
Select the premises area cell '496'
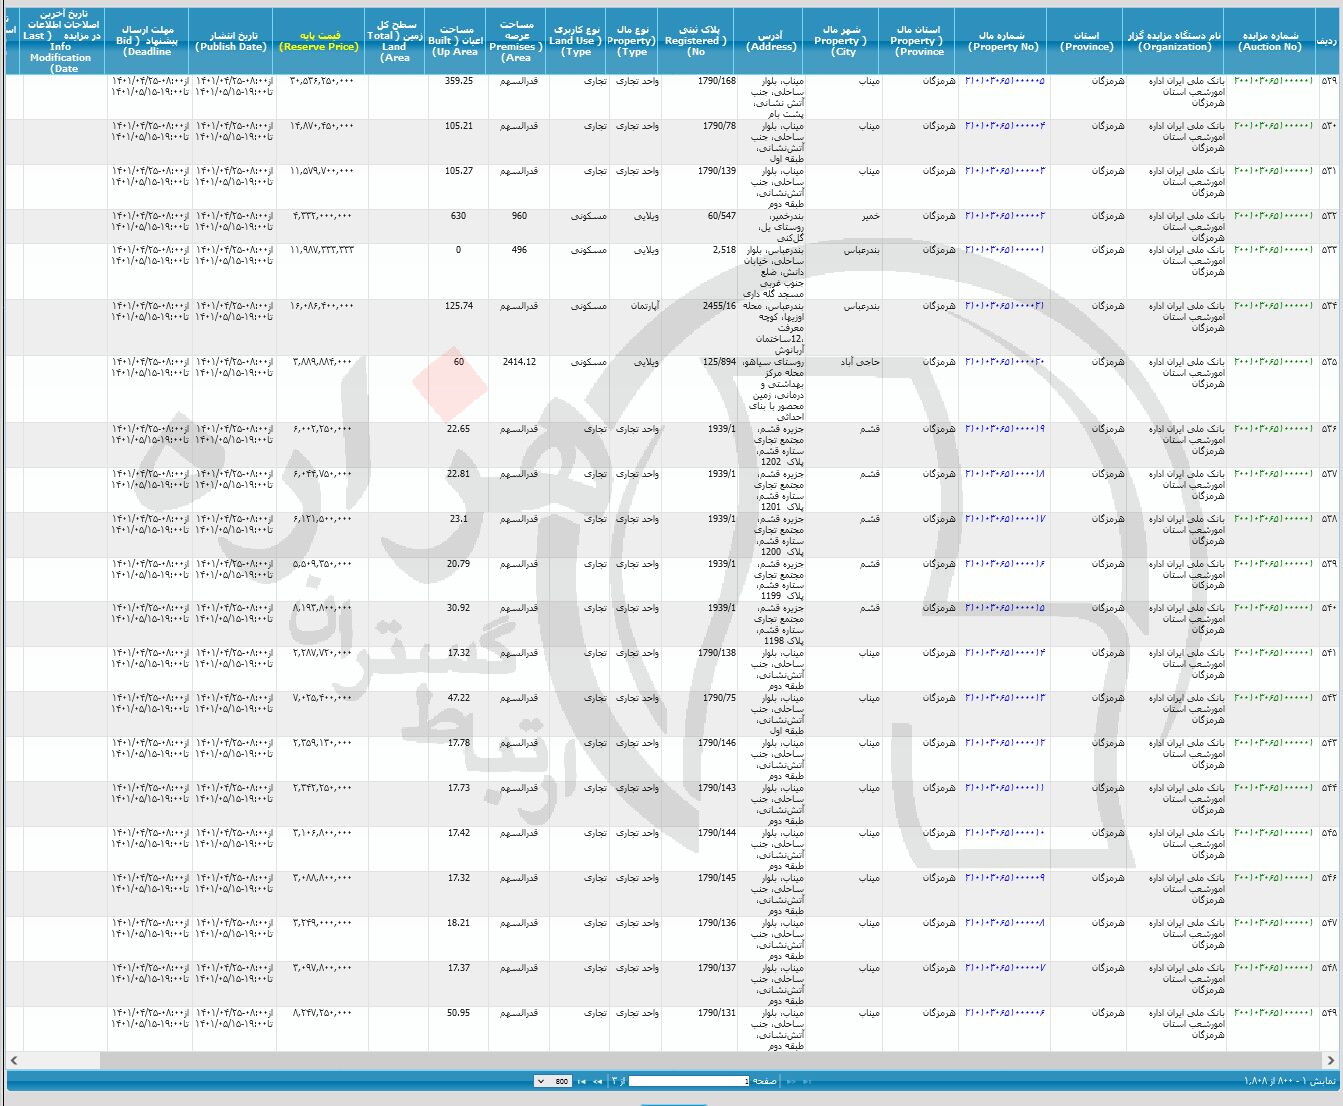coord(519,250)
